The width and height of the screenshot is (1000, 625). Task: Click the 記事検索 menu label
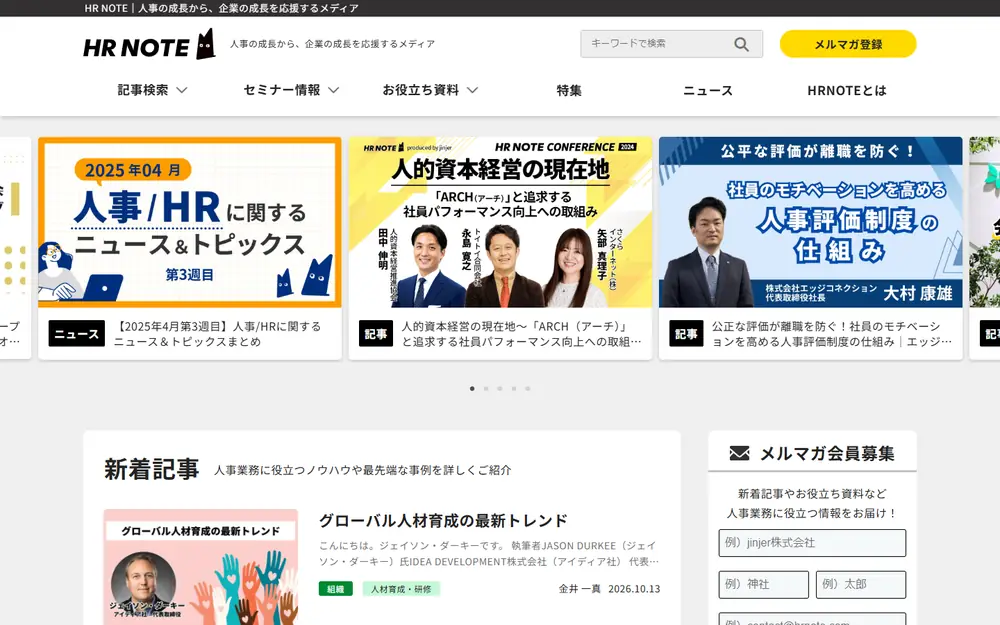click(x=143, y=90)
